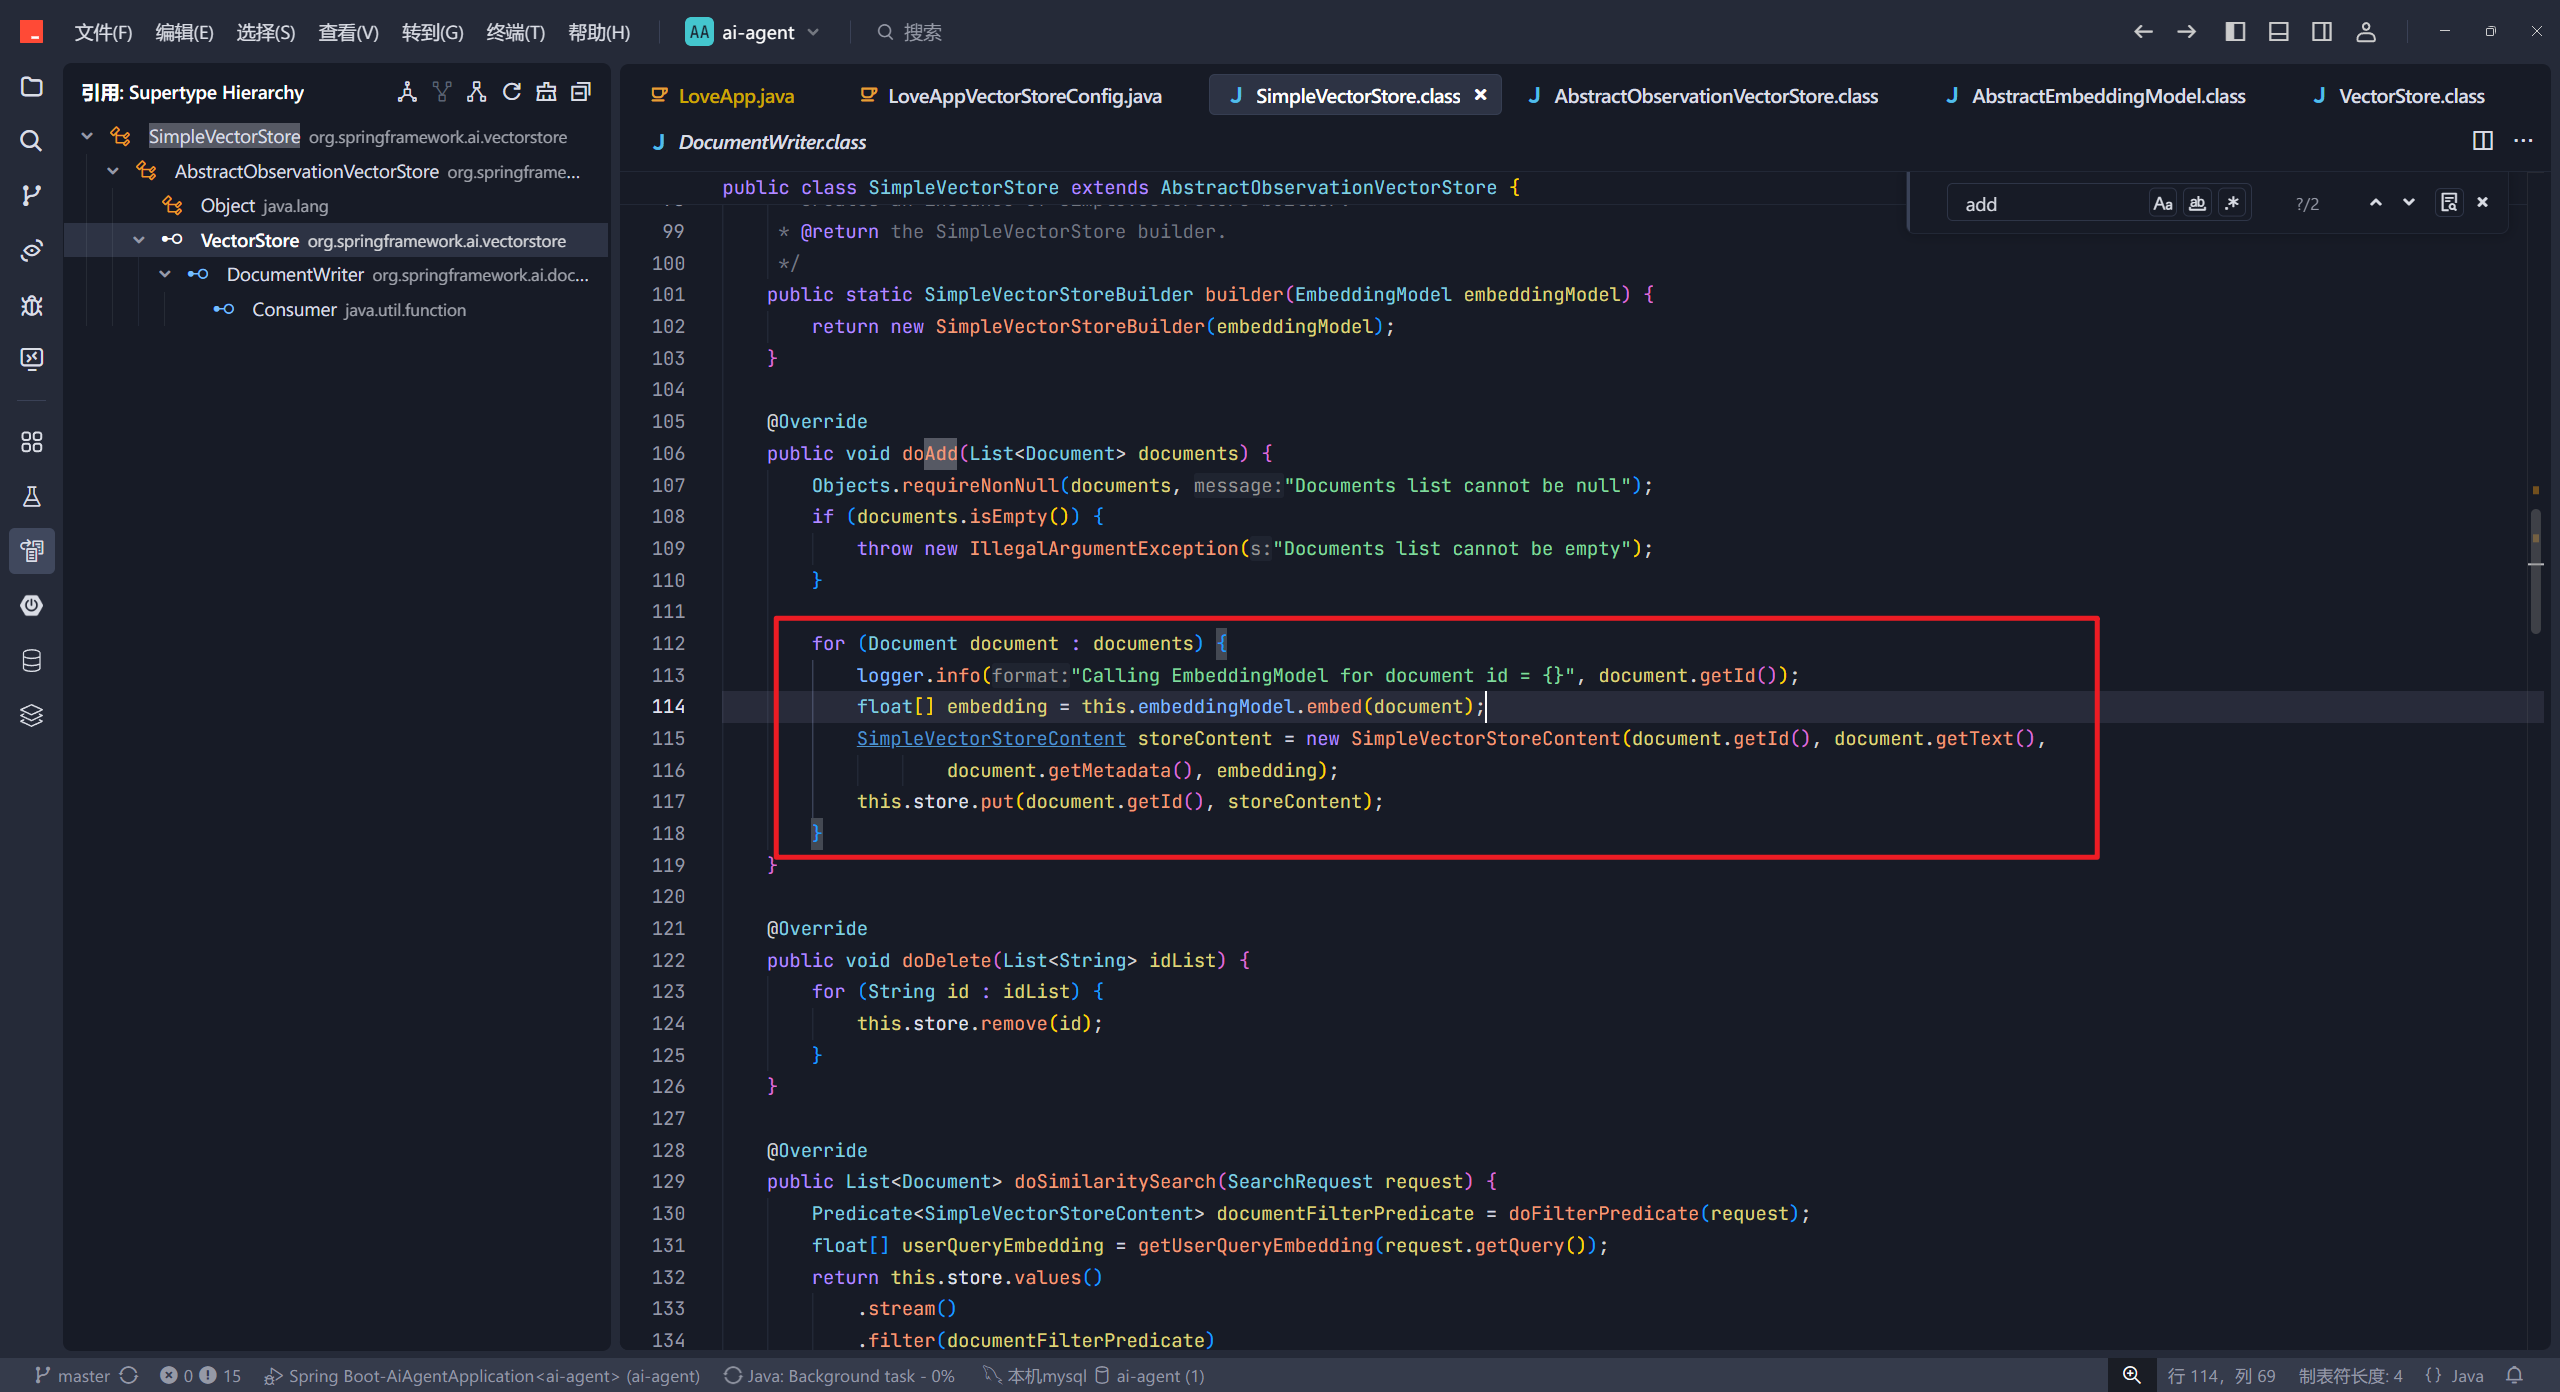Toggle regular expression in find box

click(2232, 203)
